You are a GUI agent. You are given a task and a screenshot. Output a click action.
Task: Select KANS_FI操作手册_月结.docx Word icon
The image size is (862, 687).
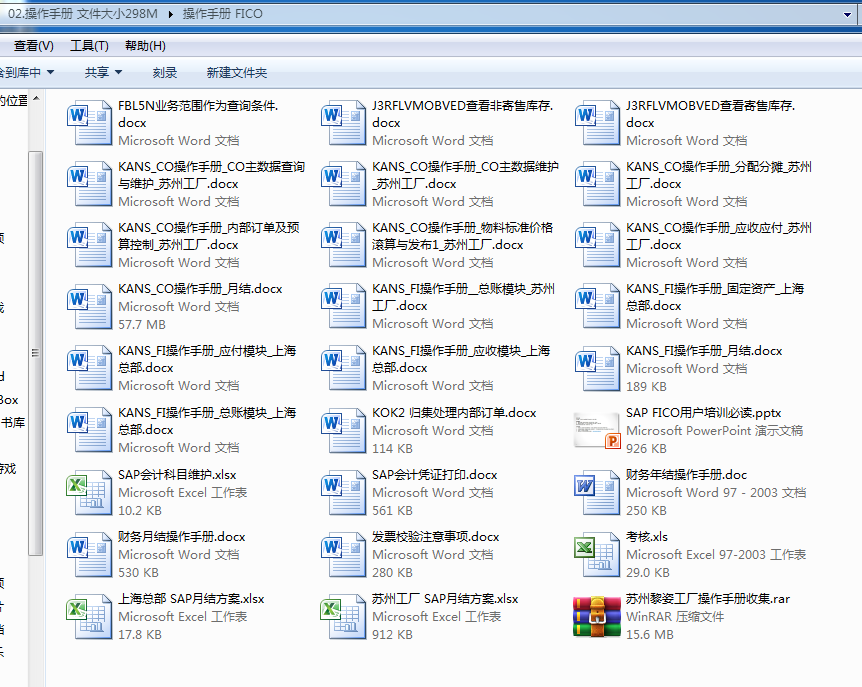click(x=597, y=368)
